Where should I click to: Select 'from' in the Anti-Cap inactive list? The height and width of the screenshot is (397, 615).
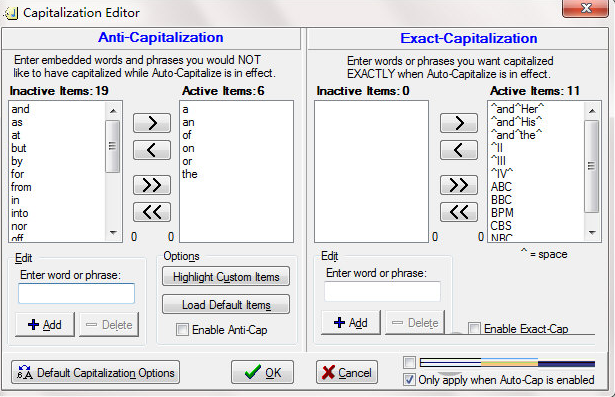click(21, 187)
